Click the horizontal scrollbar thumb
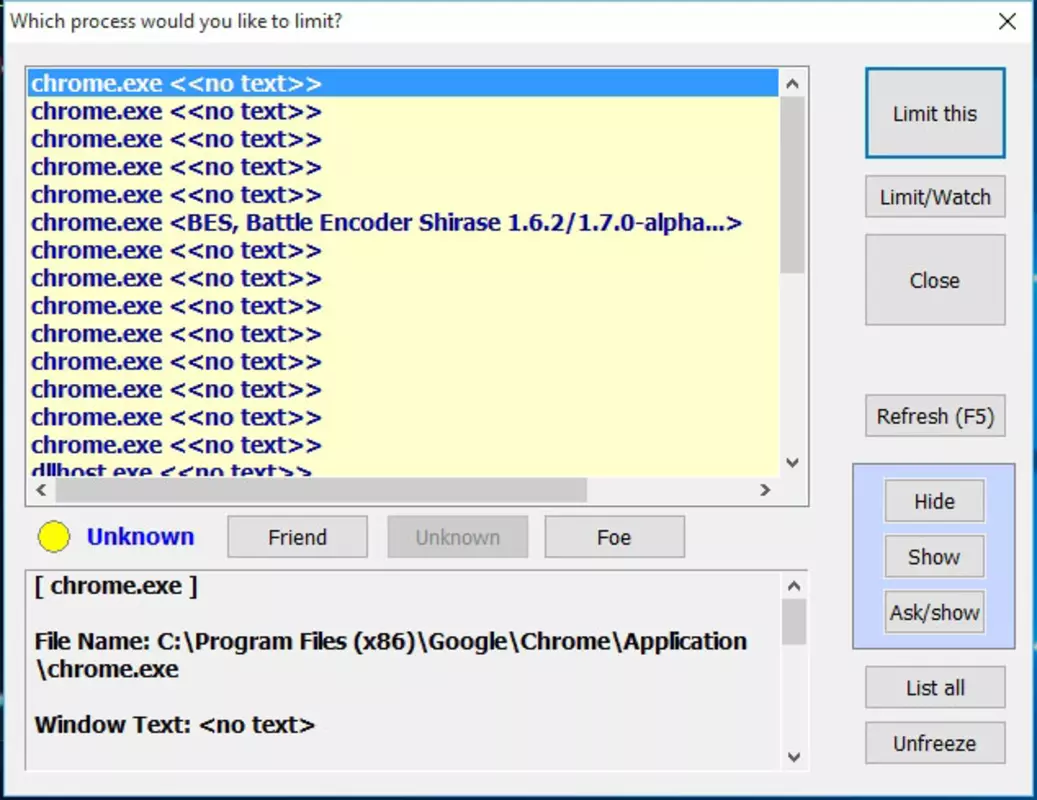The width and height of the screenshot is (1037, 800). coord(321,490)
